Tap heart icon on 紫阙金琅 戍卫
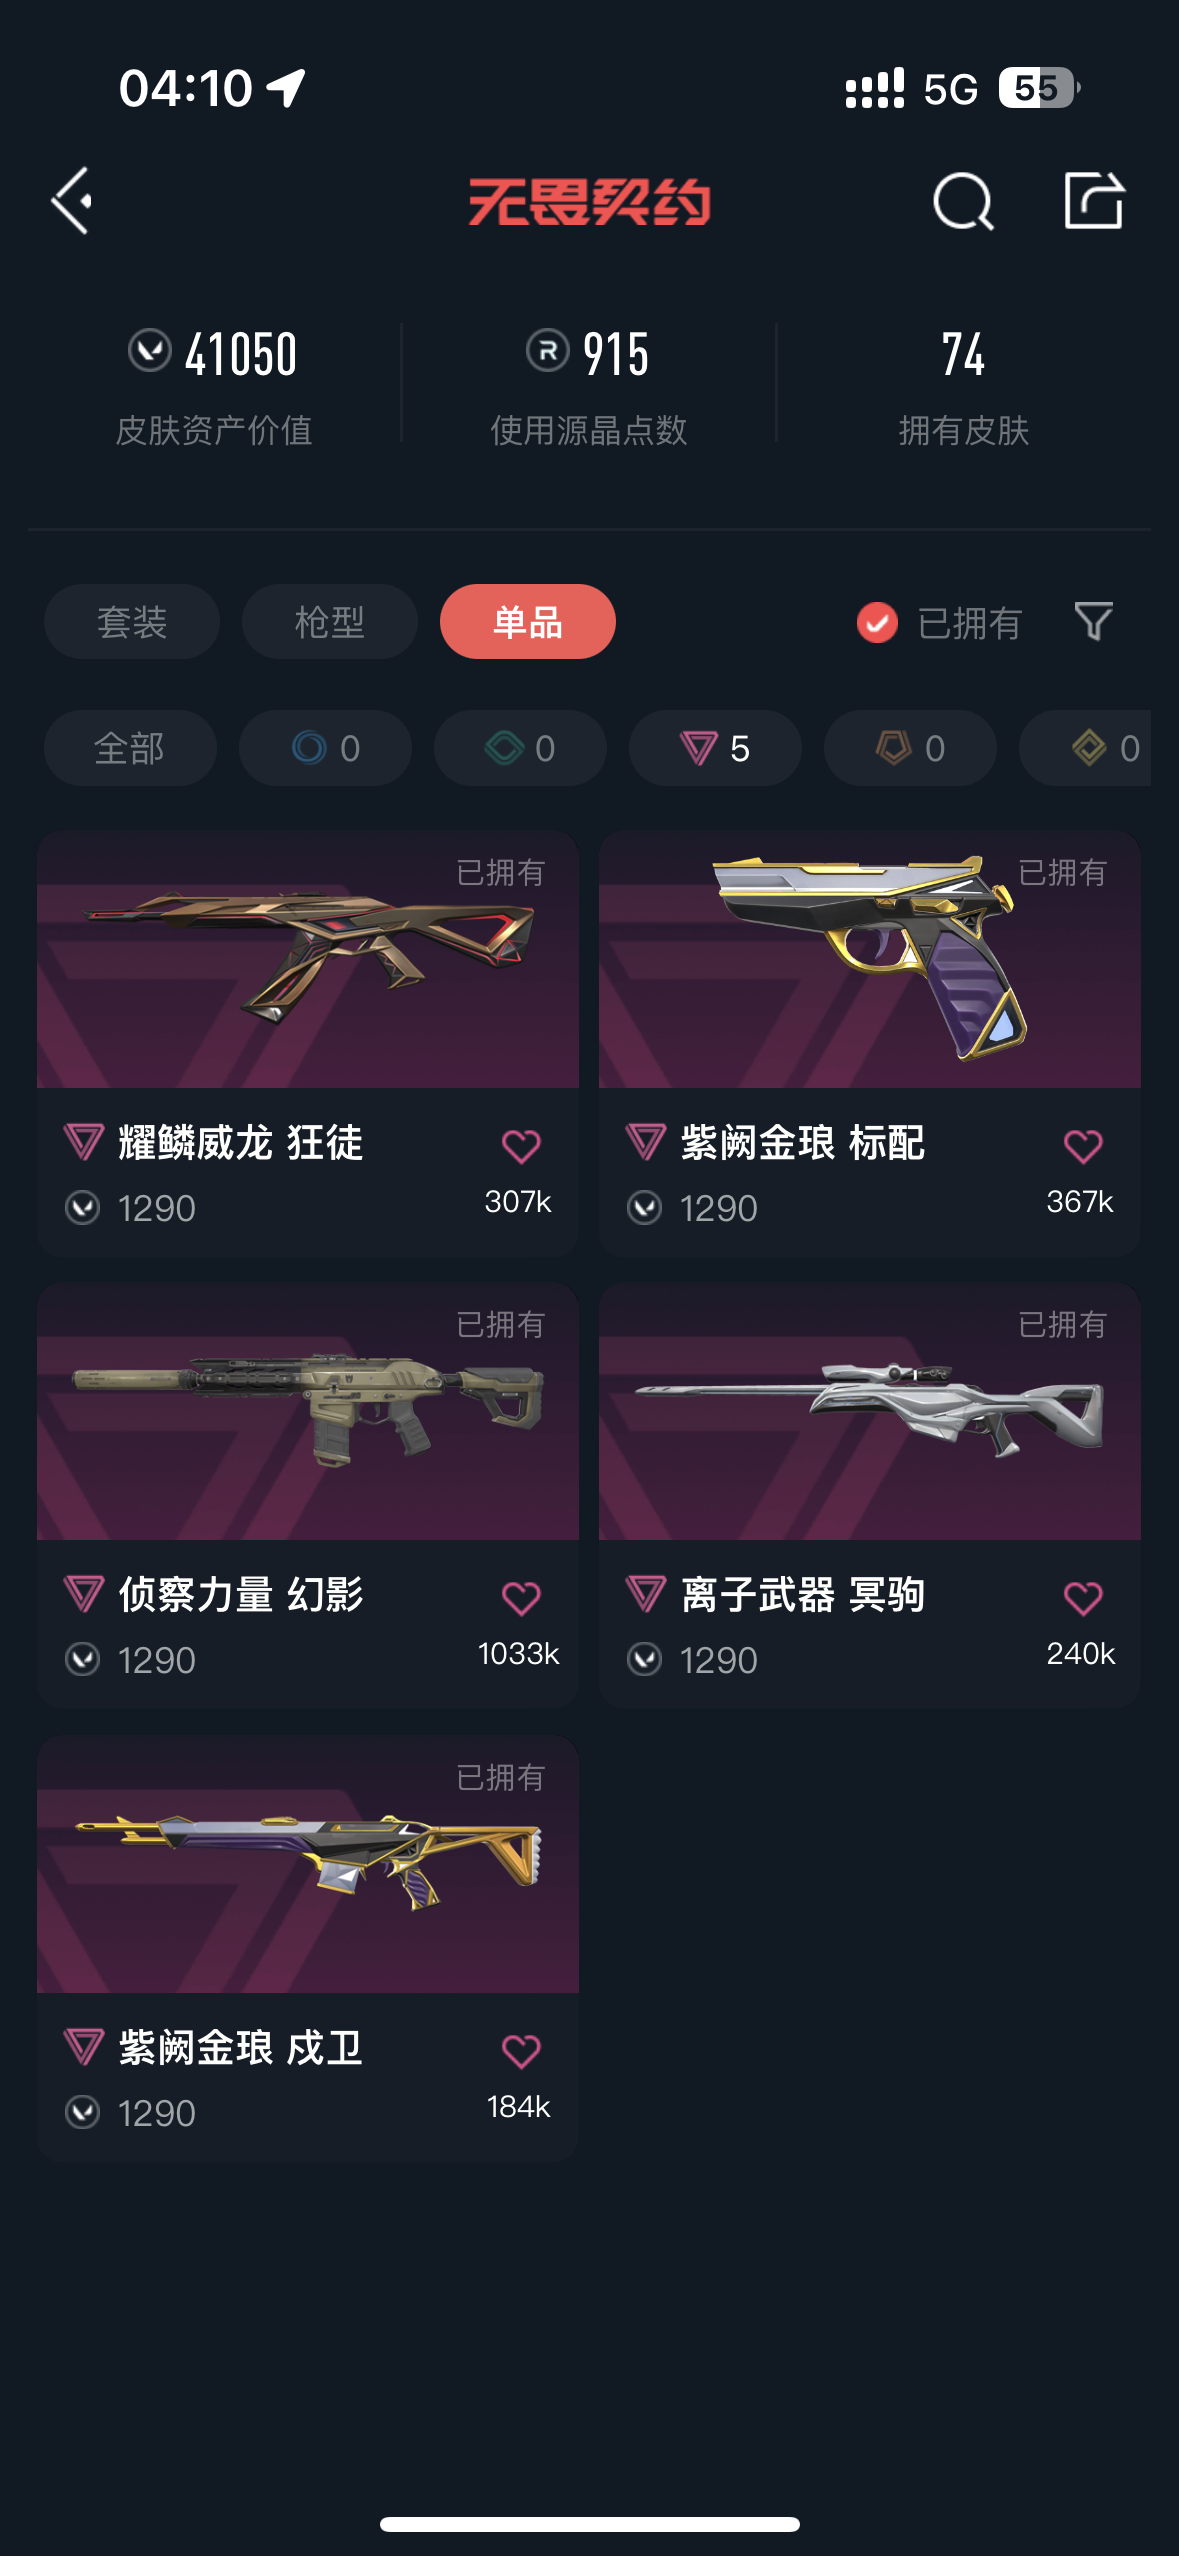Screen dimensions: 1179x2556 (521, 2051)
